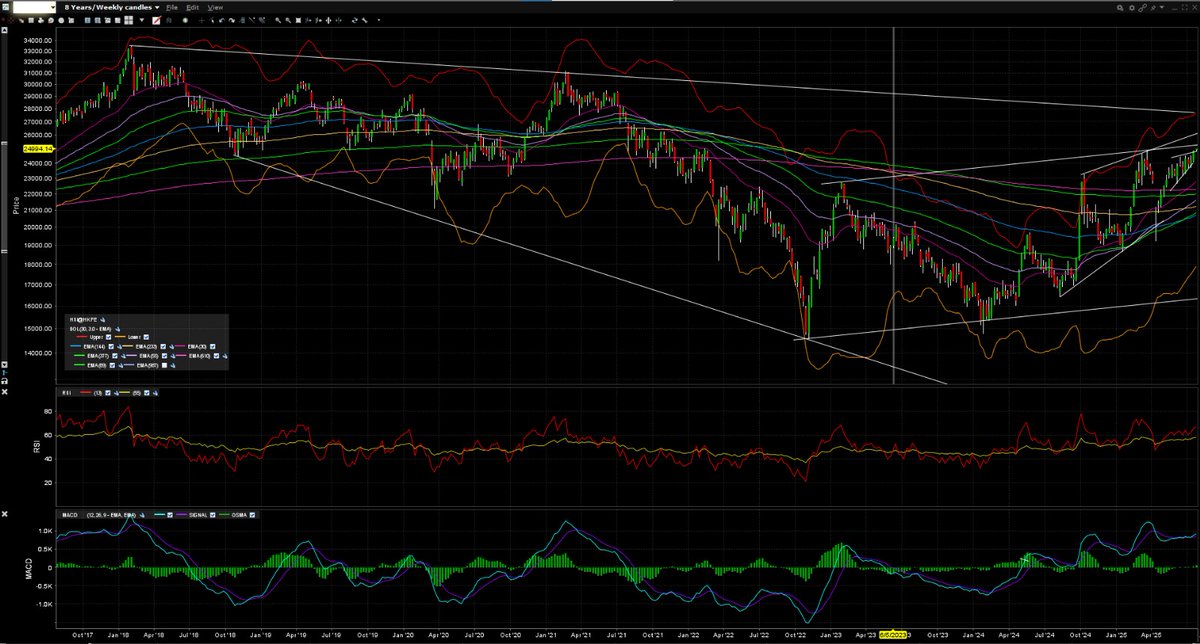Close the MACD panel with its X
This screenshot has height=644, width=1200.
pyautogui.click(x=4, y=514)
